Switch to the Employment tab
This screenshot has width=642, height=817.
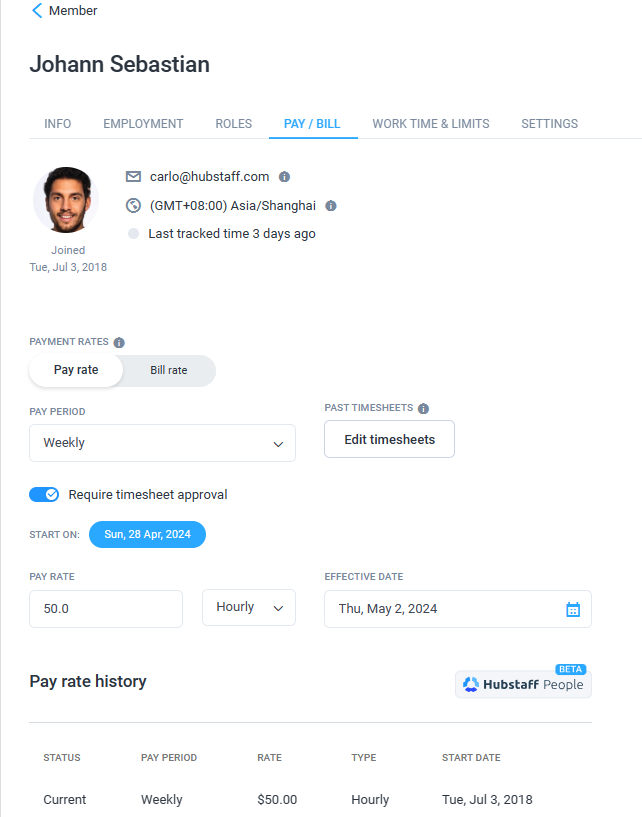(x=143, y=124)
